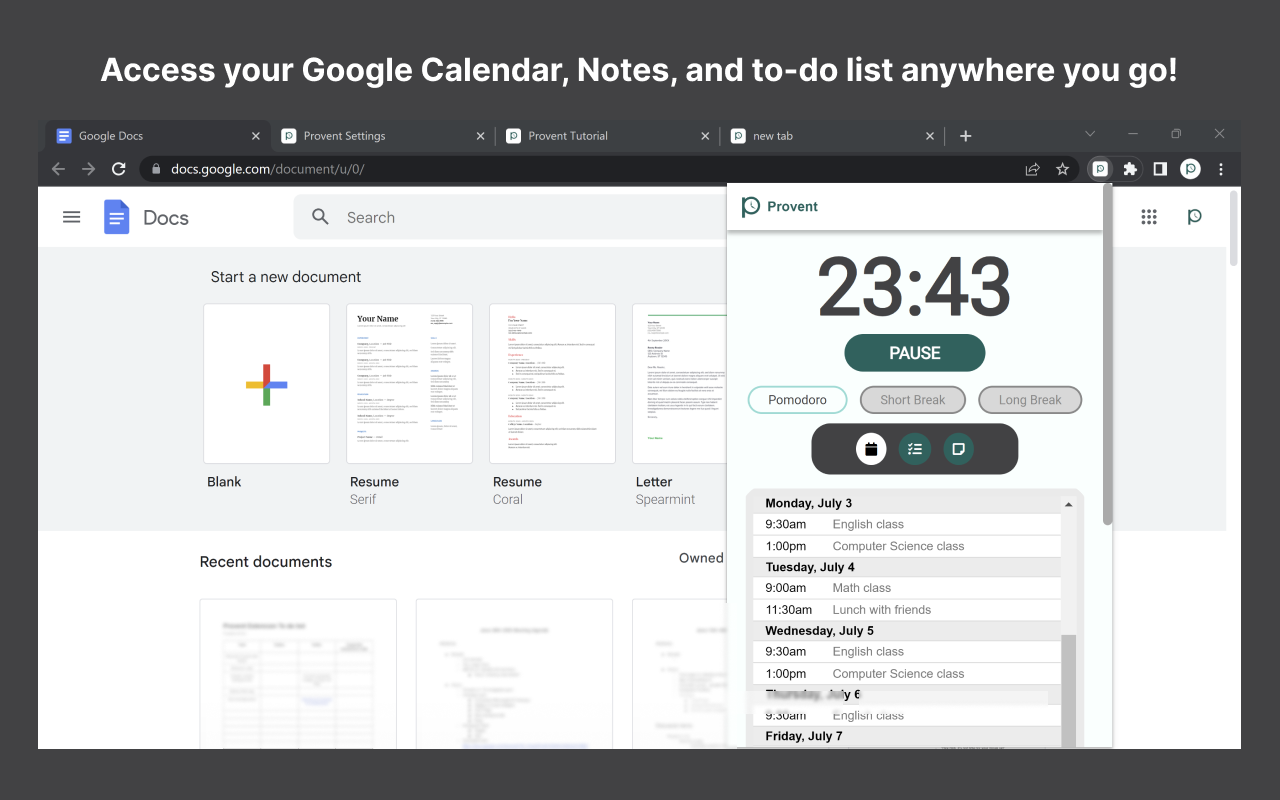Click the Docs search field
This screenshot has width=1280, height=800.
click(510, 217)
